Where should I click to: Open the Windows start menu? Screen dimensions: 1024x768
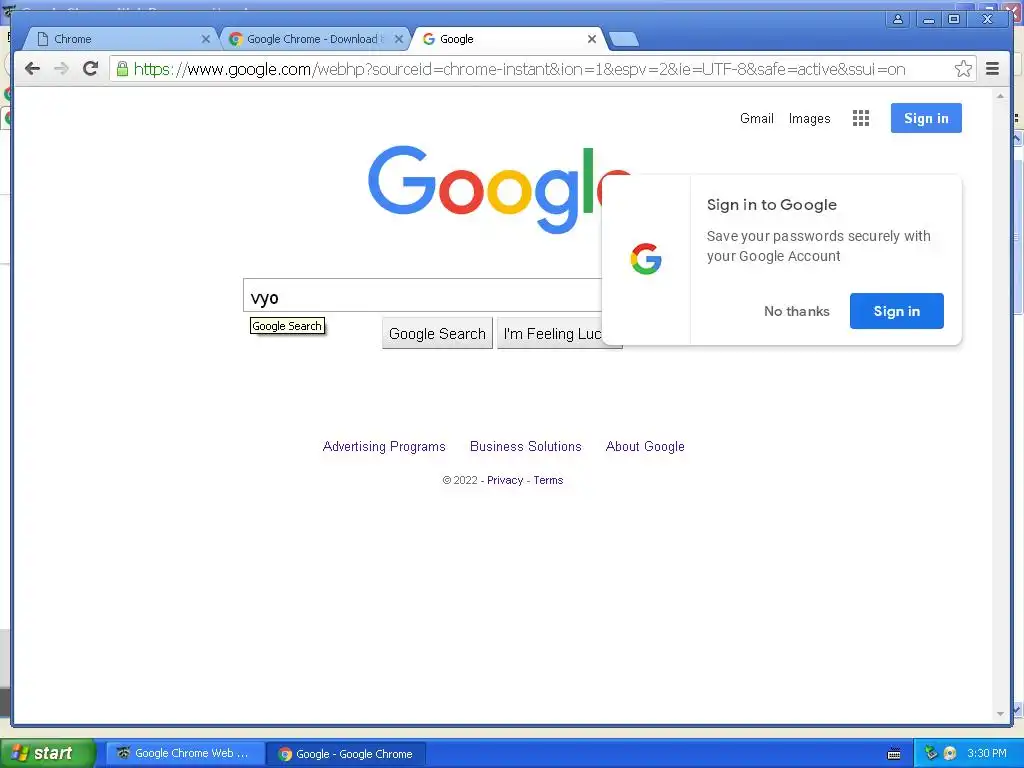[48, 753]
